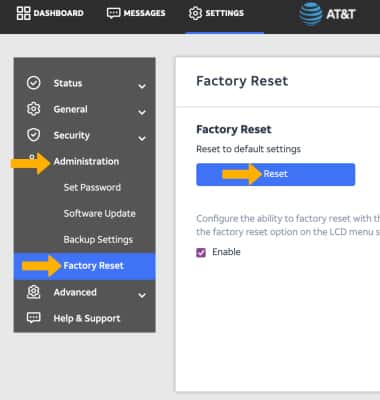380x400 pixels.
Task: Open the Set Password menu item
Action: (x=92, y=187)
